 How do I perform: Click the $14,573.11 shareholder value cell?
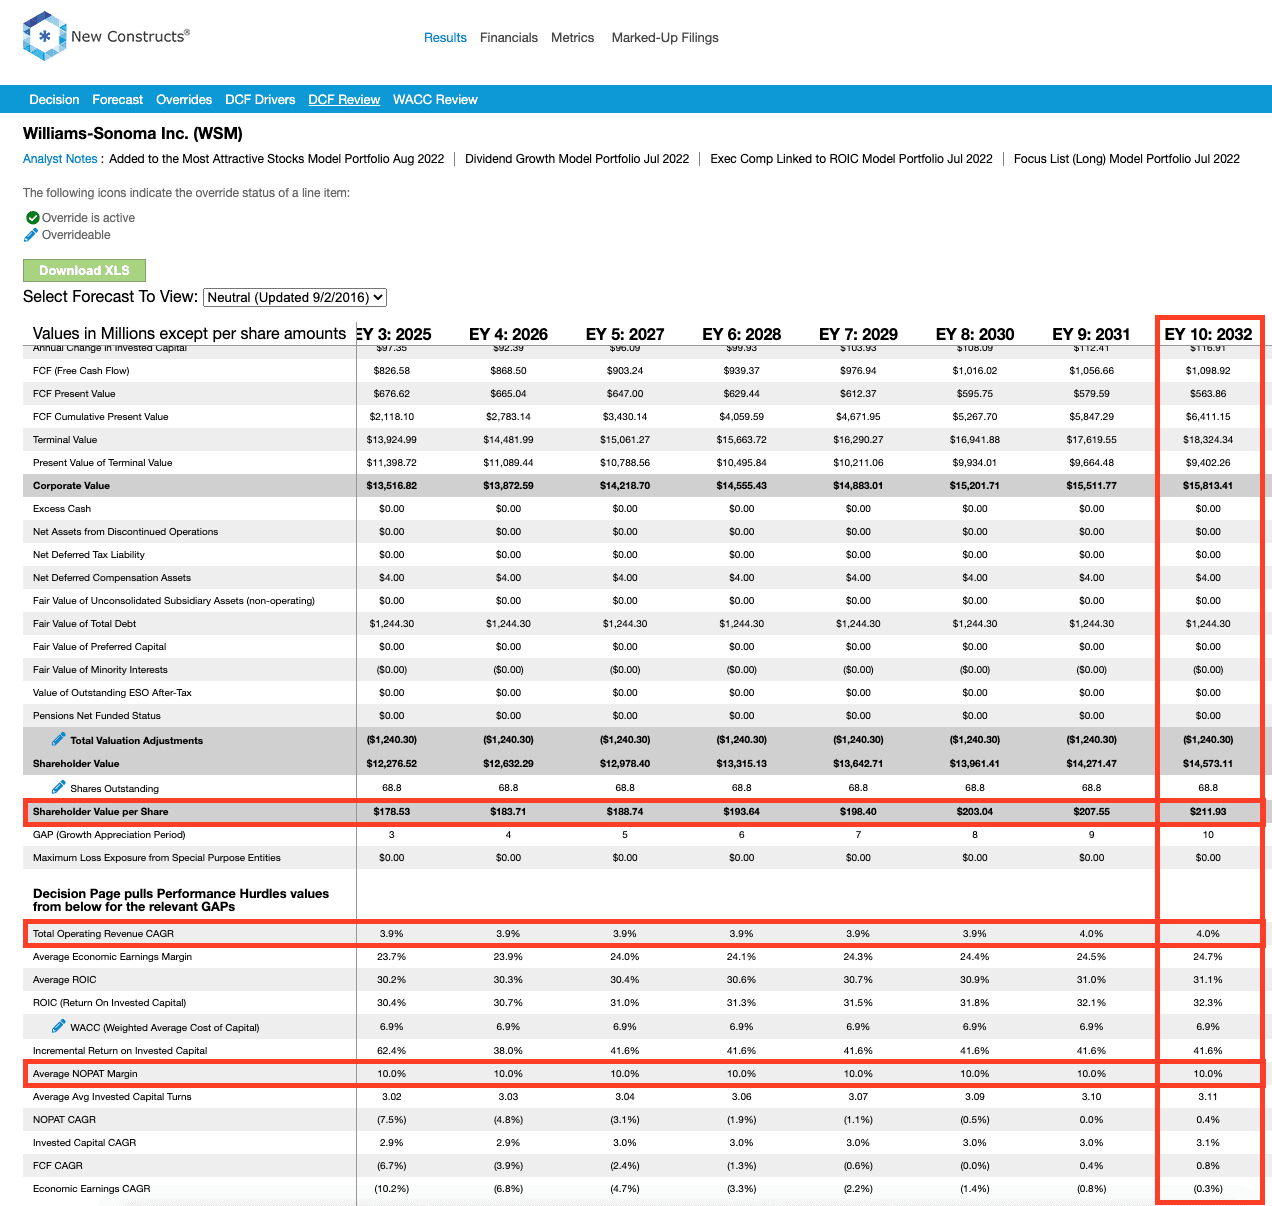[1208, 764]
